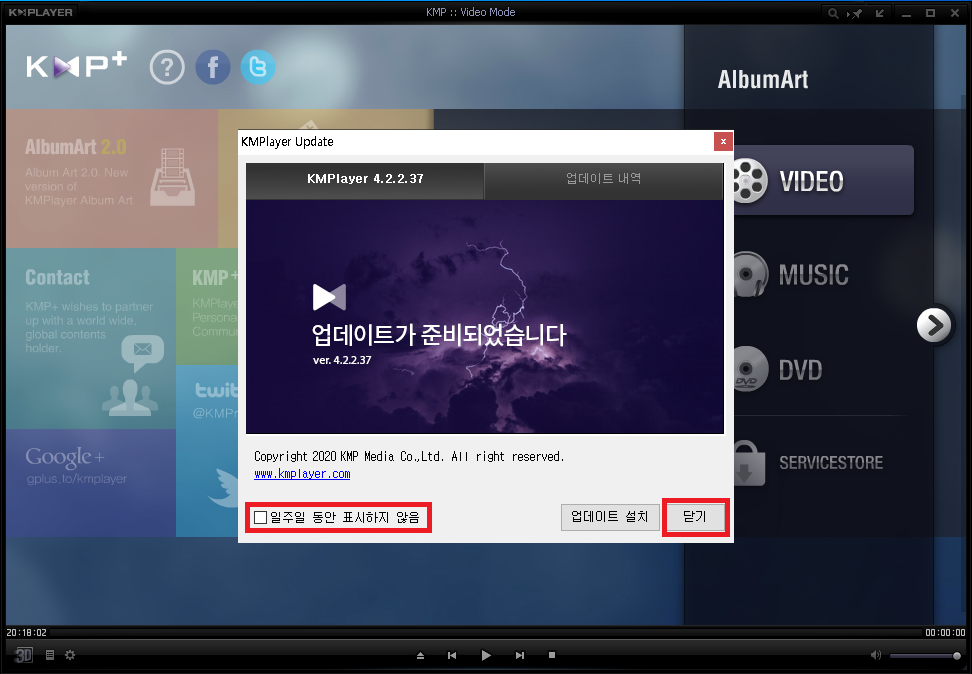Skip to previous track
Image resolution: width=972 pixels, height=674 pixels.
tap(452, 655)
